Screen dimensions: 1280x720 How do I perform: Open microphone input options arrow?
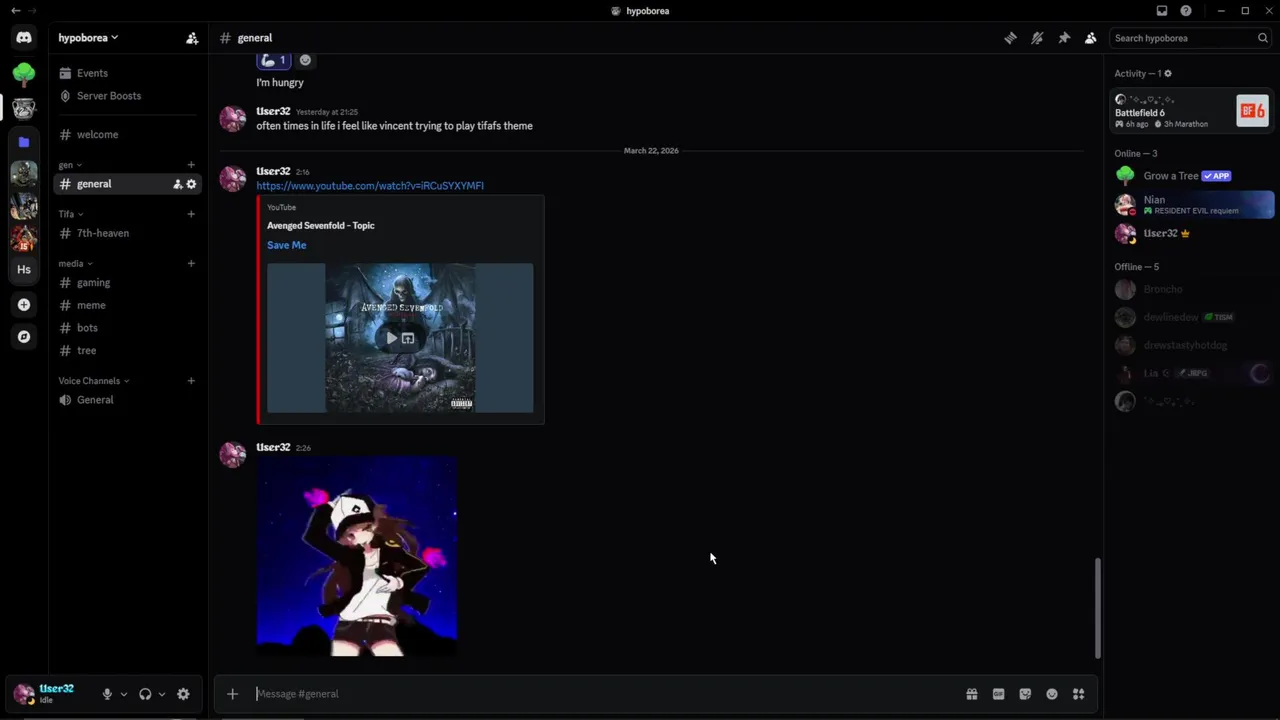[x=124, y=694]
